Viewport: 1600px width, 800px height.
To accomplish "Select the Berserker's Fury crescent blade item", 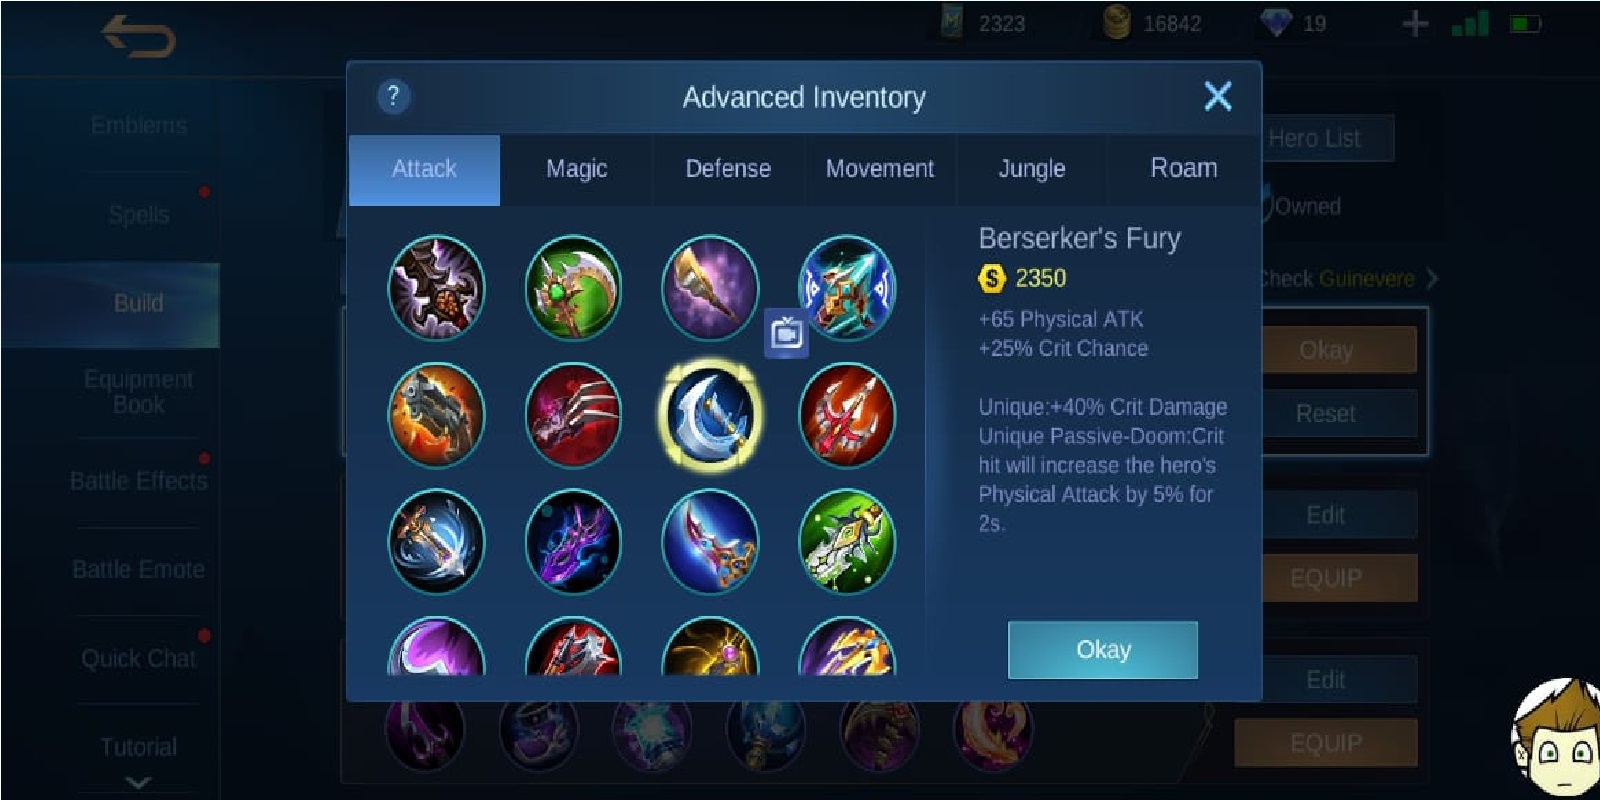I will (710, 414).
